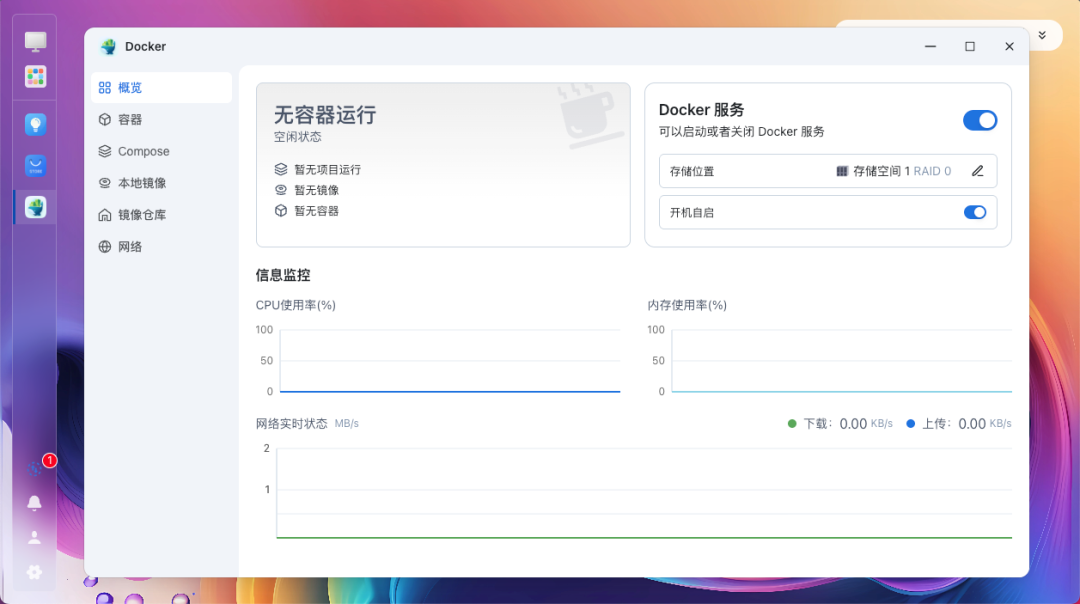Open the 容器 (Containers) menu item
Image resolution: width=1080 pixels, height=604 pixels.
(131, 119)
